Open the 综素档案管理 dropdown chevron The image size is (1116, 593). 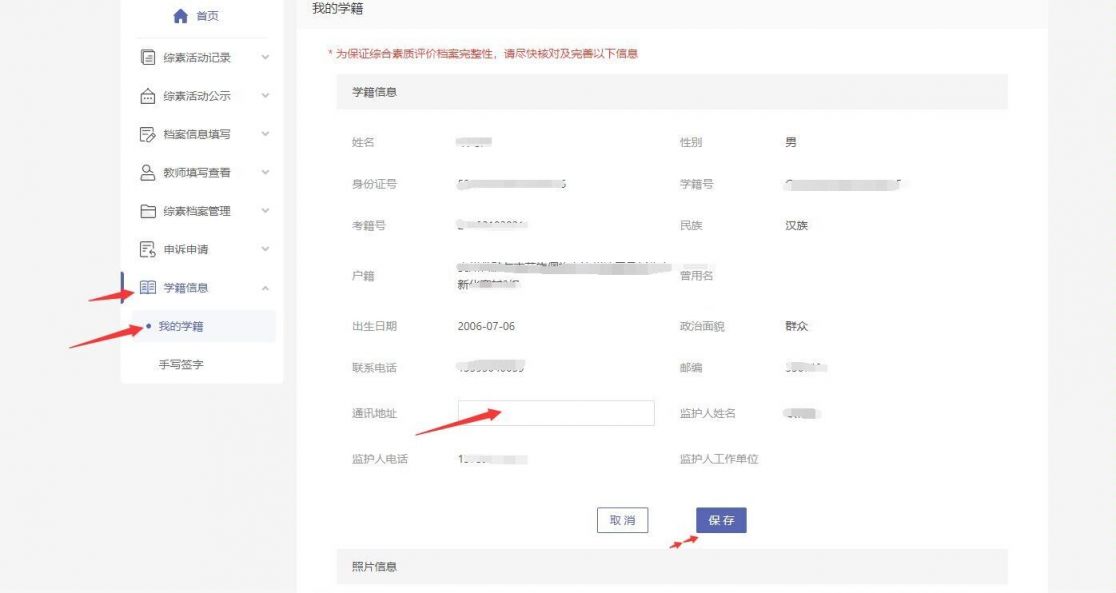click(x=264, y=211)
